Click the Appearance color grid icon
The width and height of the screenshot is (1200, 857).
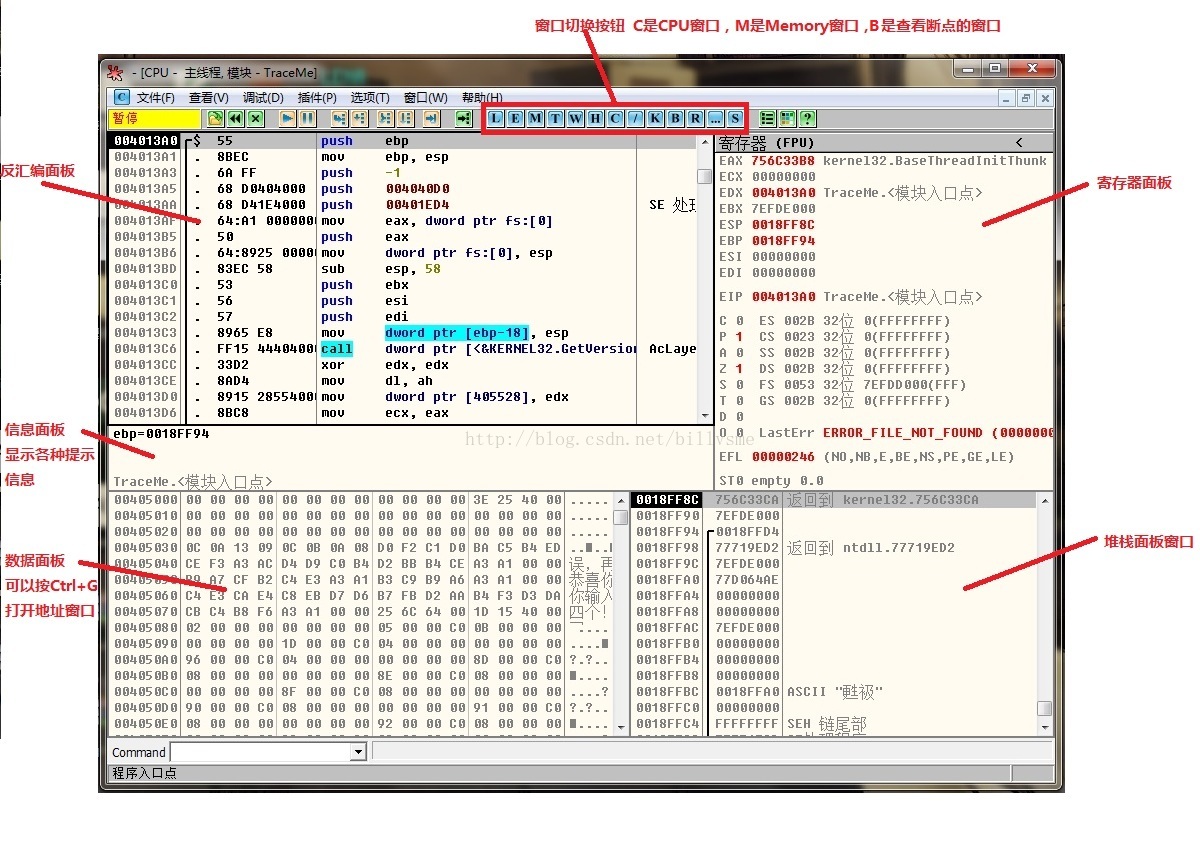click(787, 118)
